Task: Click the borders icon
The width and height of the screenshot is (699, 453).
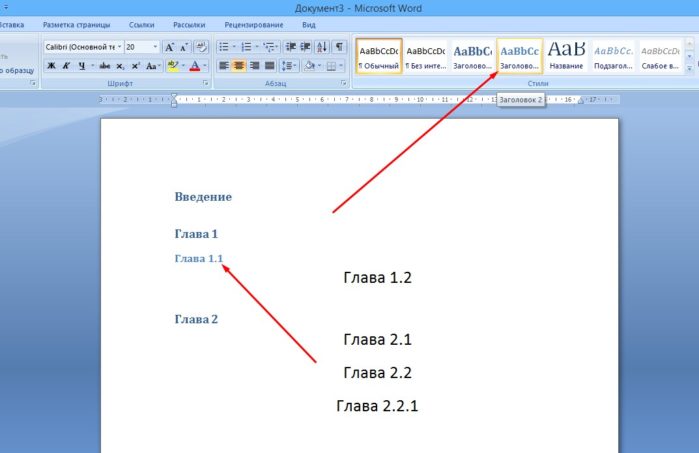Action: coord(331,66)
